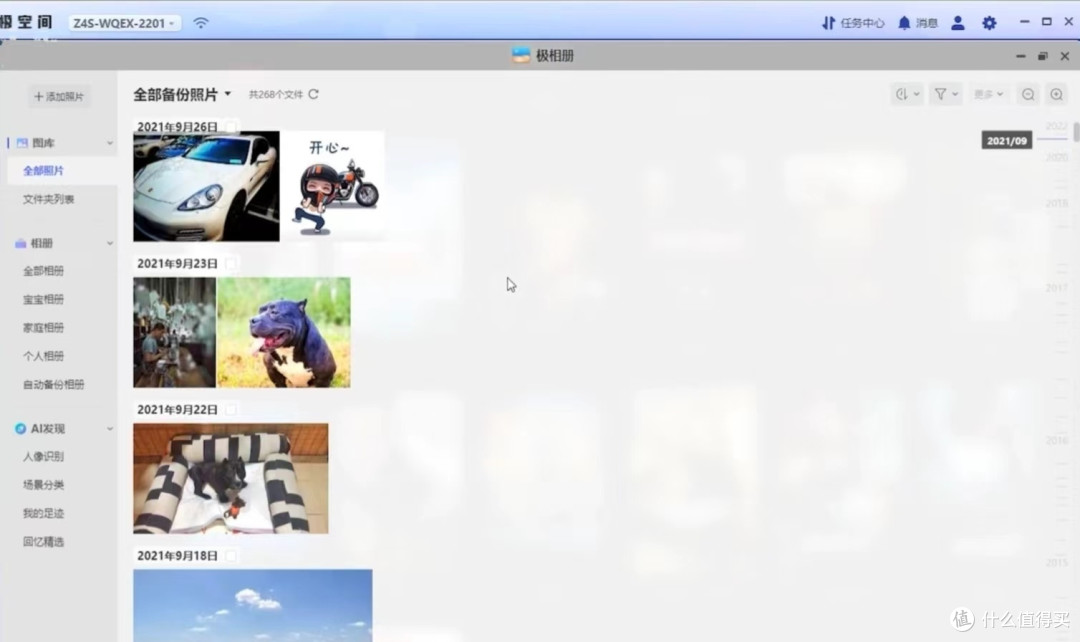
Task: Collapse the AI发现 section chevron
Action: click(110, 428)
